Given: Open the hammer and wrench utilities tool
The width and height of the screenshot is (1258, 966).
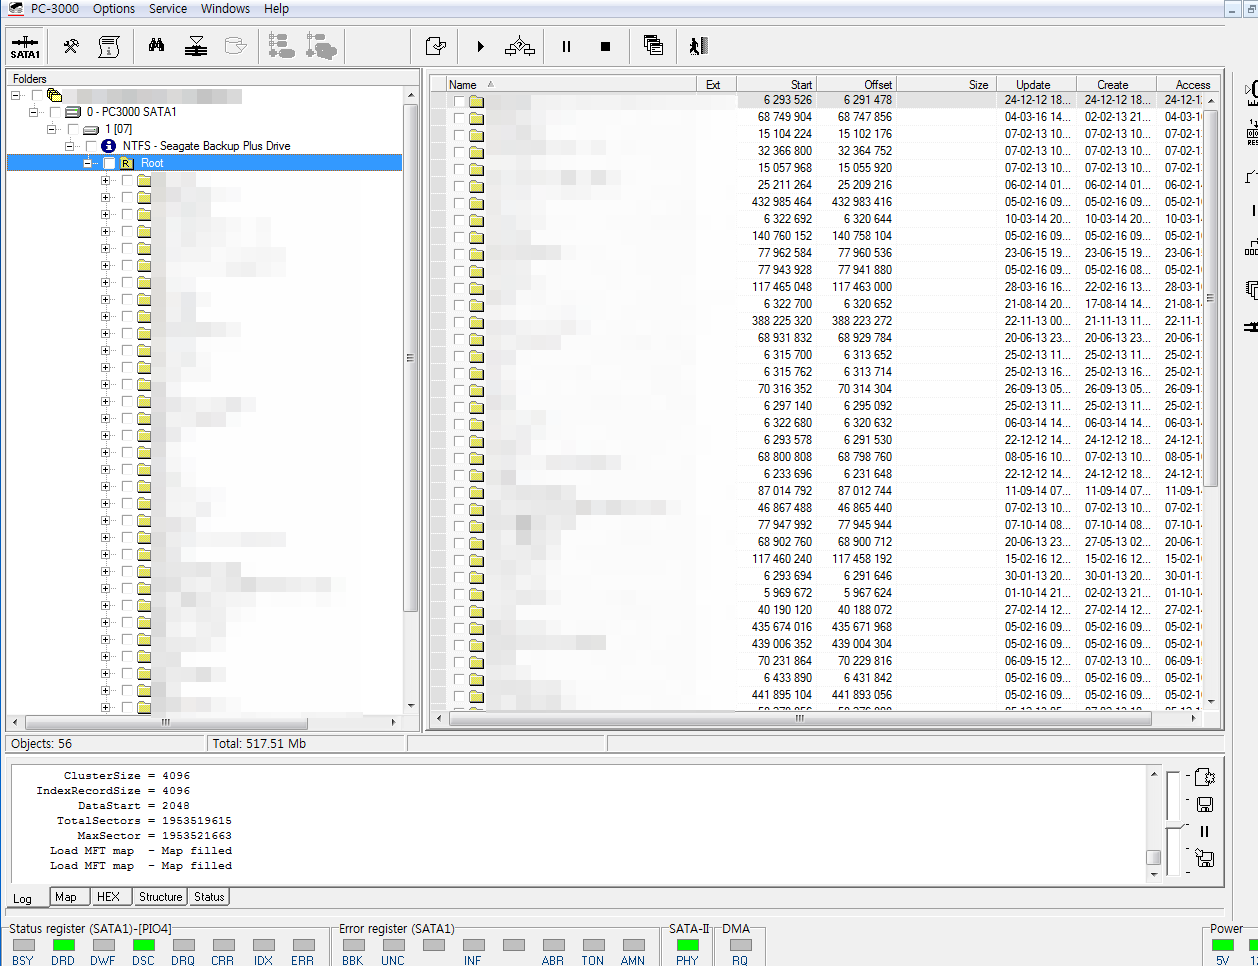Looking at the screenshot, I should coord(71,46).
